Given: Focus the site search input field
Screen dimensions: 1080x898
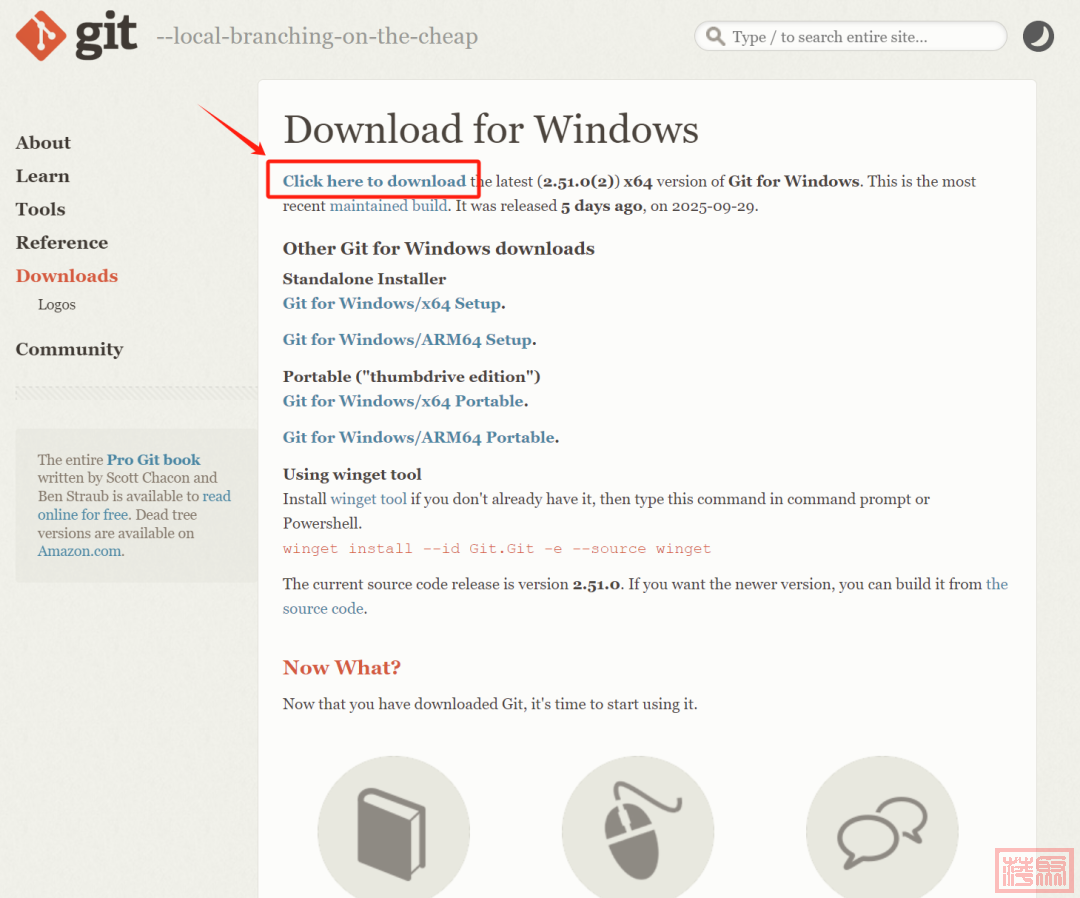Looking at the screenshot, I should click(x=860, y=37).
